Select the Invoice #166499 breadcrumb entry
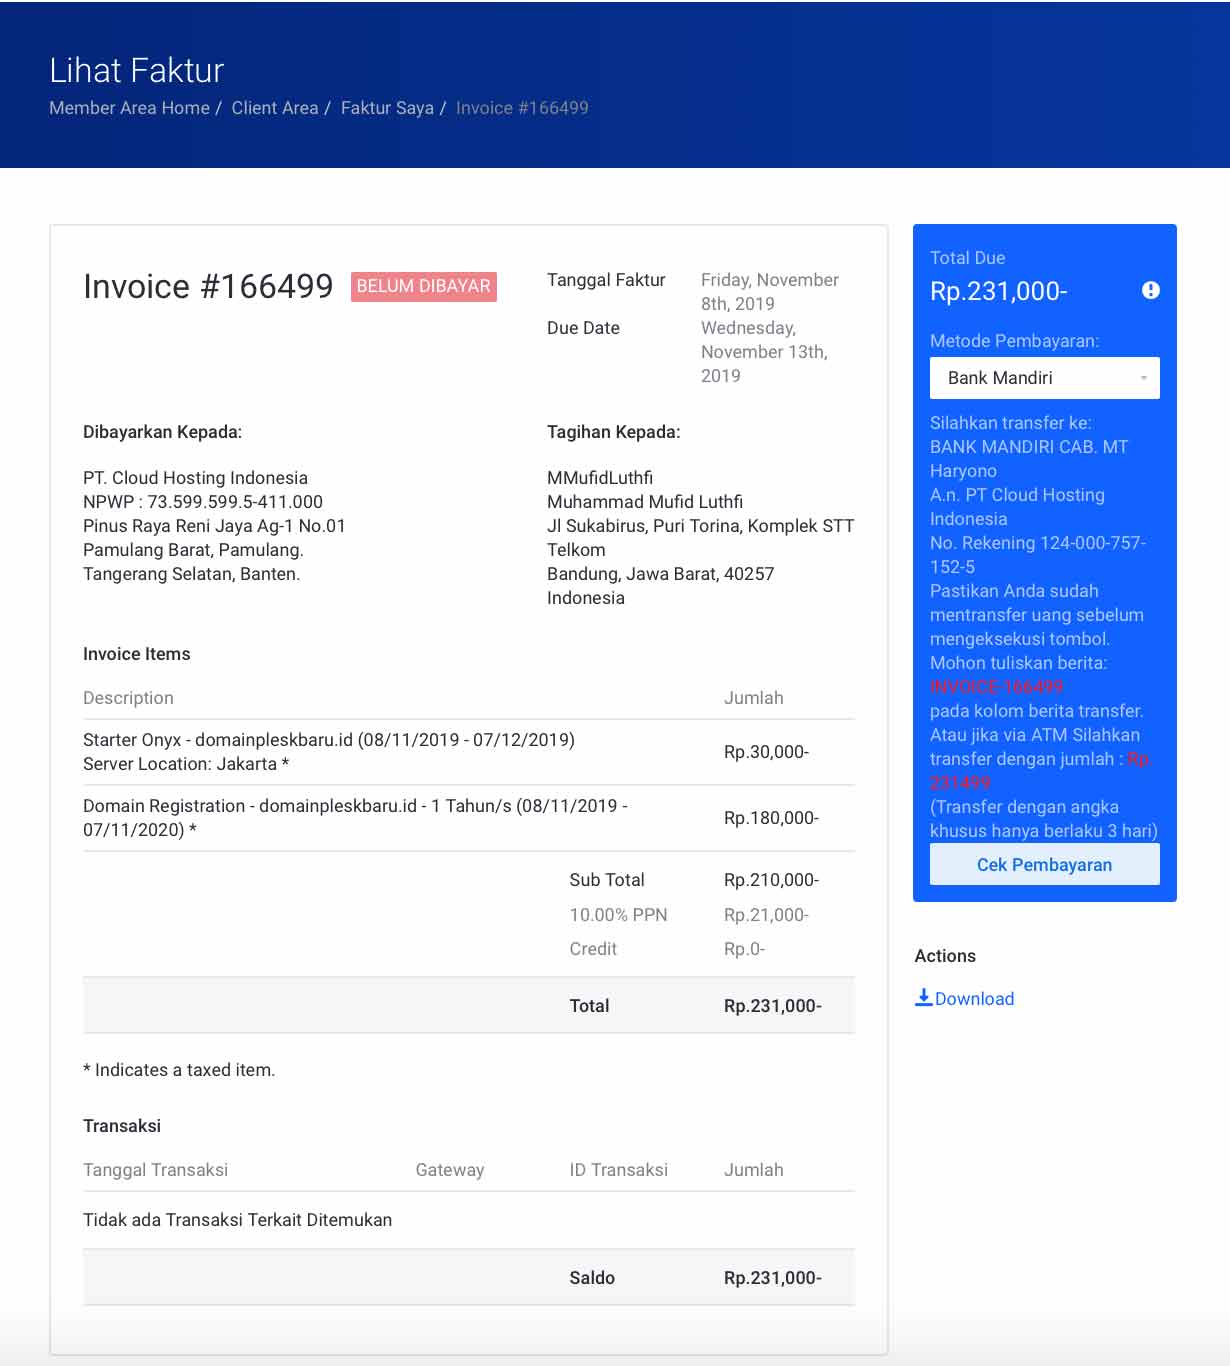The image size is (1230, 1366). (521, 108)
